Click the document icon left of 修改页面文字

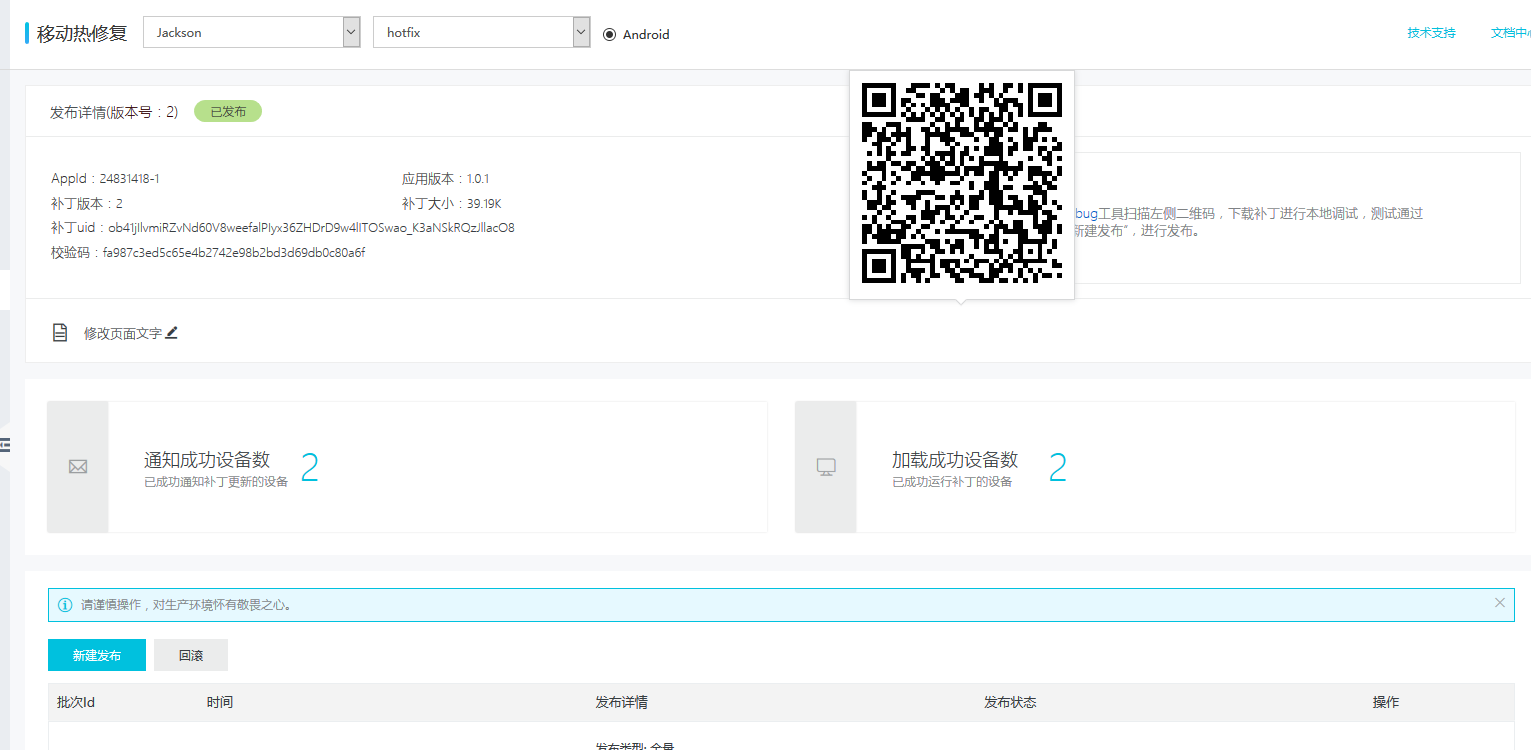coord(60,333)
